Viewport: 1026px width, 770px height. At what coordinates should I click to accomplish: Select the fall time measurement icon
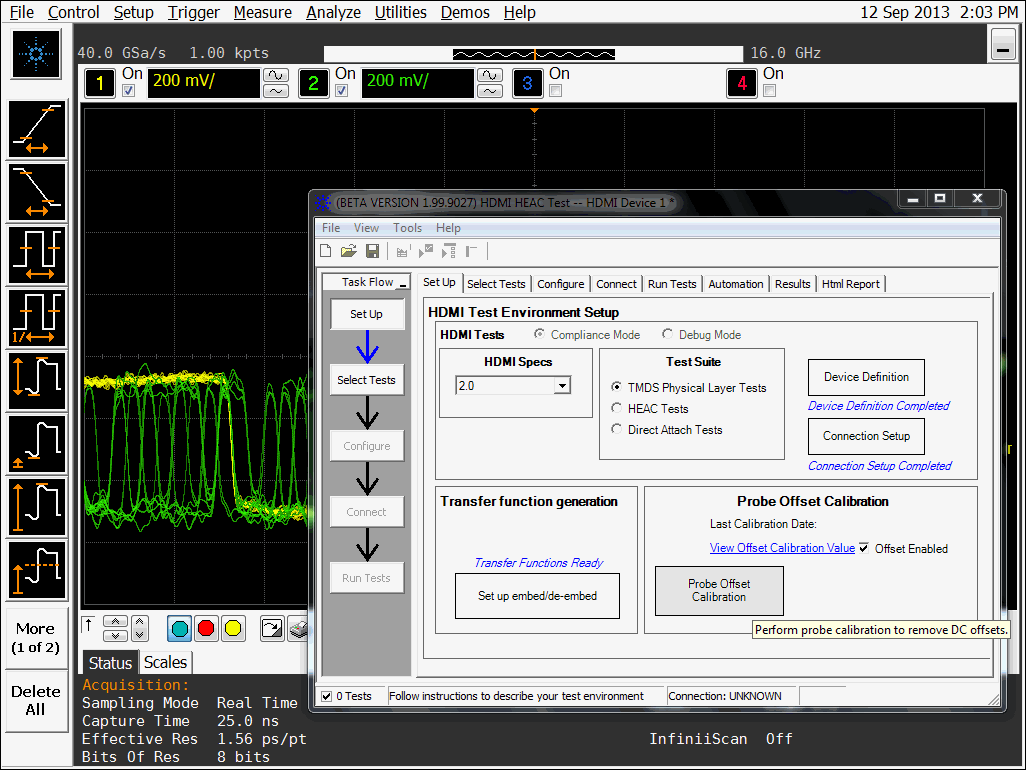click(37, 192)
